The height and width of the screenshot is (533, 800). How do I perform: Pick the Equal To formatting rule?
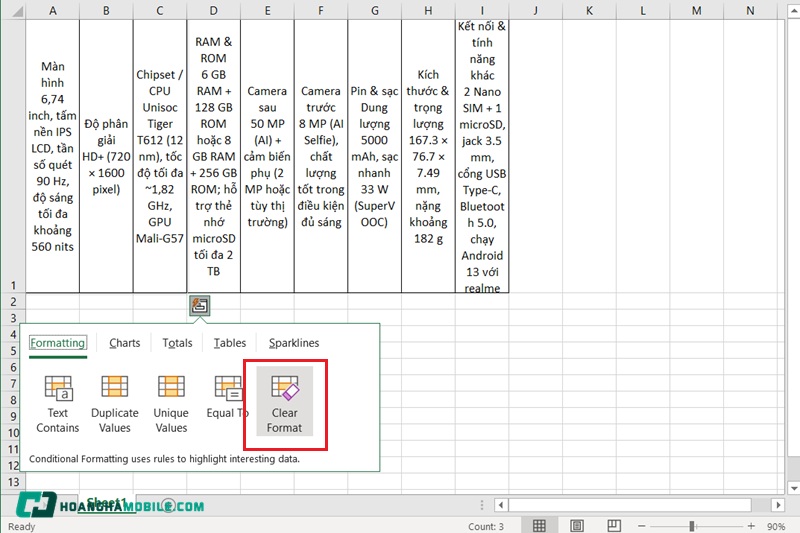click(228, 398)
